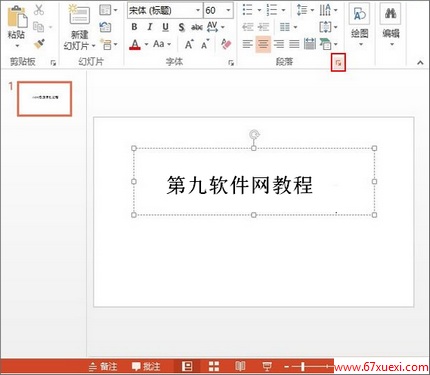Screen dimensions: 430x375
Task: Start Slide Show from status bar
Action: [x=267, y=367]
